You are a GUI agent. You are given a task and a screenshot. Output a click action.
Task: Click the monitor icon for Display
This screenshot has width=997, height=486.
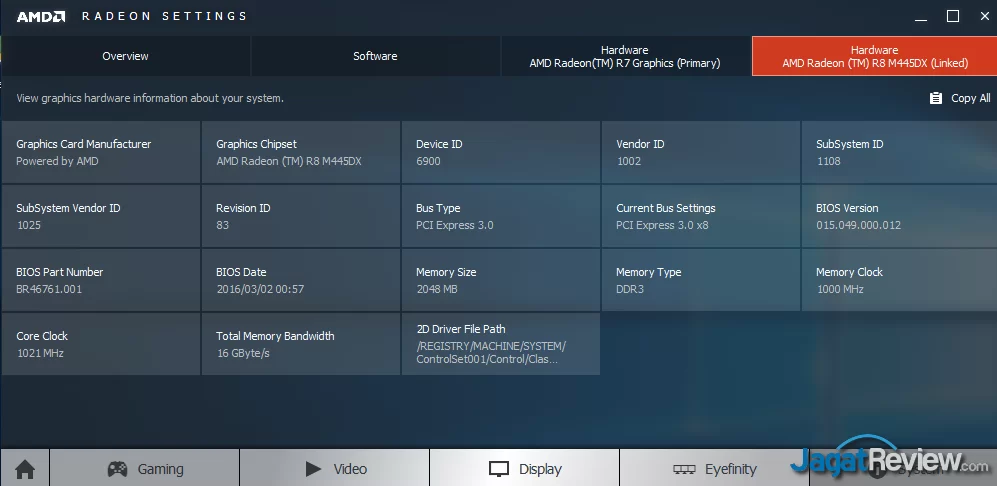pos(499,469)
